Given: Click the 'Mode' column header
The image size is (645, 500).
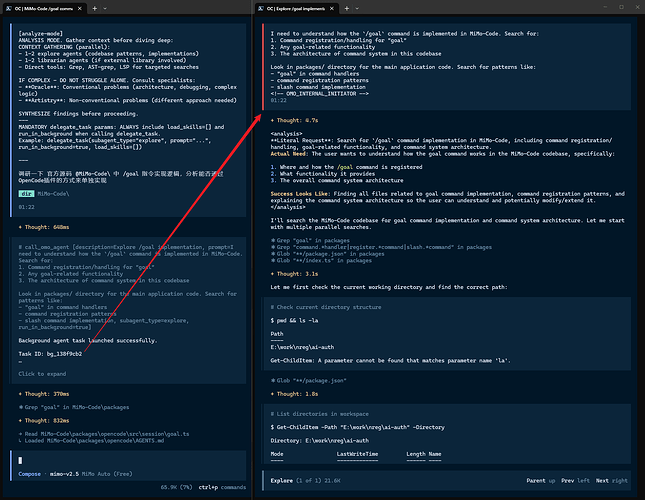Looking at the screenshot, I should tap(277, 454).
